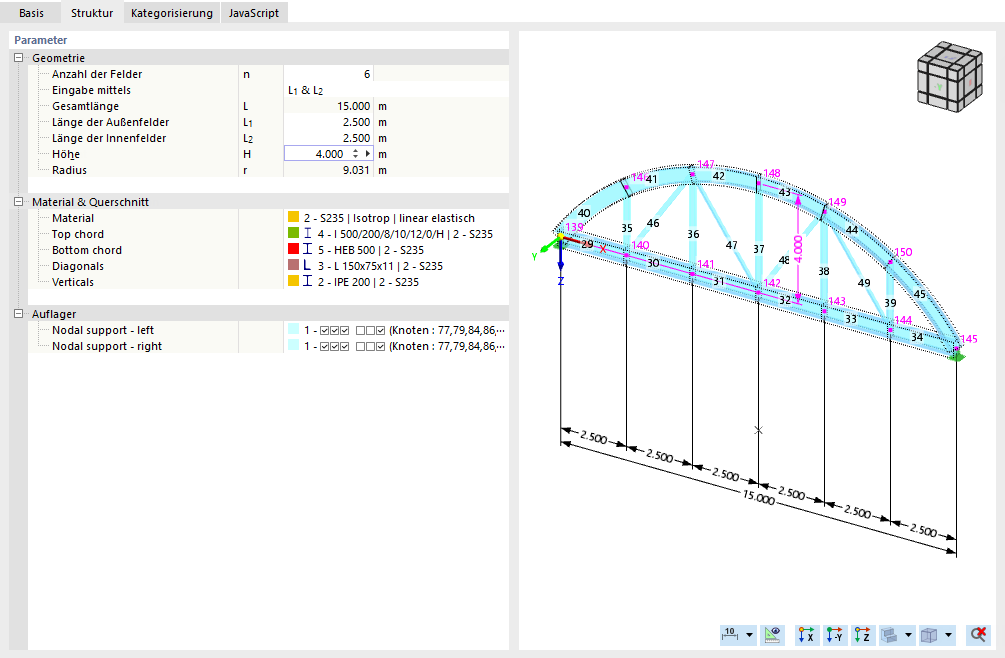Open the Kategorisierung tab
Screen dimensions: 1005x658
[171, 13]
